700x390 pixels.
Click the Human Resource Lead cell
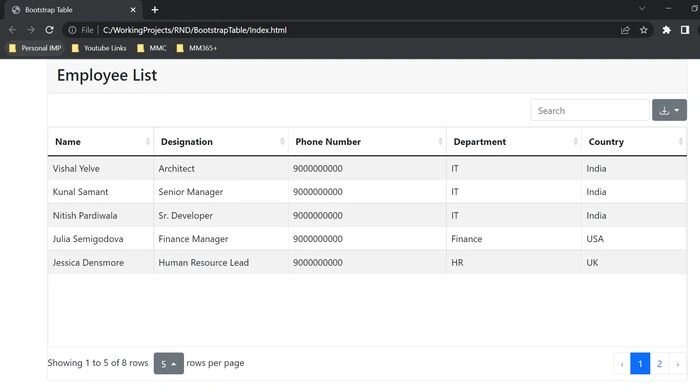(x=221, y=262)
